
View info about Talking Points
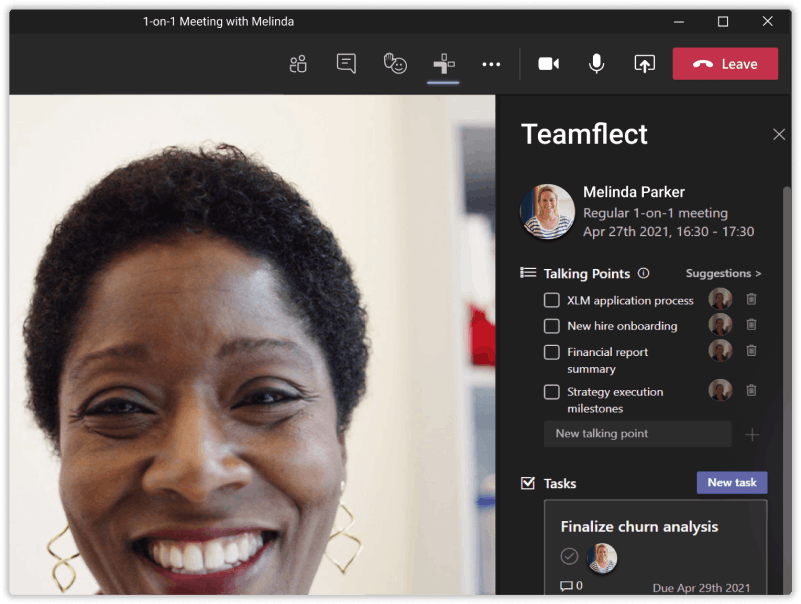(x=641, y=273)
